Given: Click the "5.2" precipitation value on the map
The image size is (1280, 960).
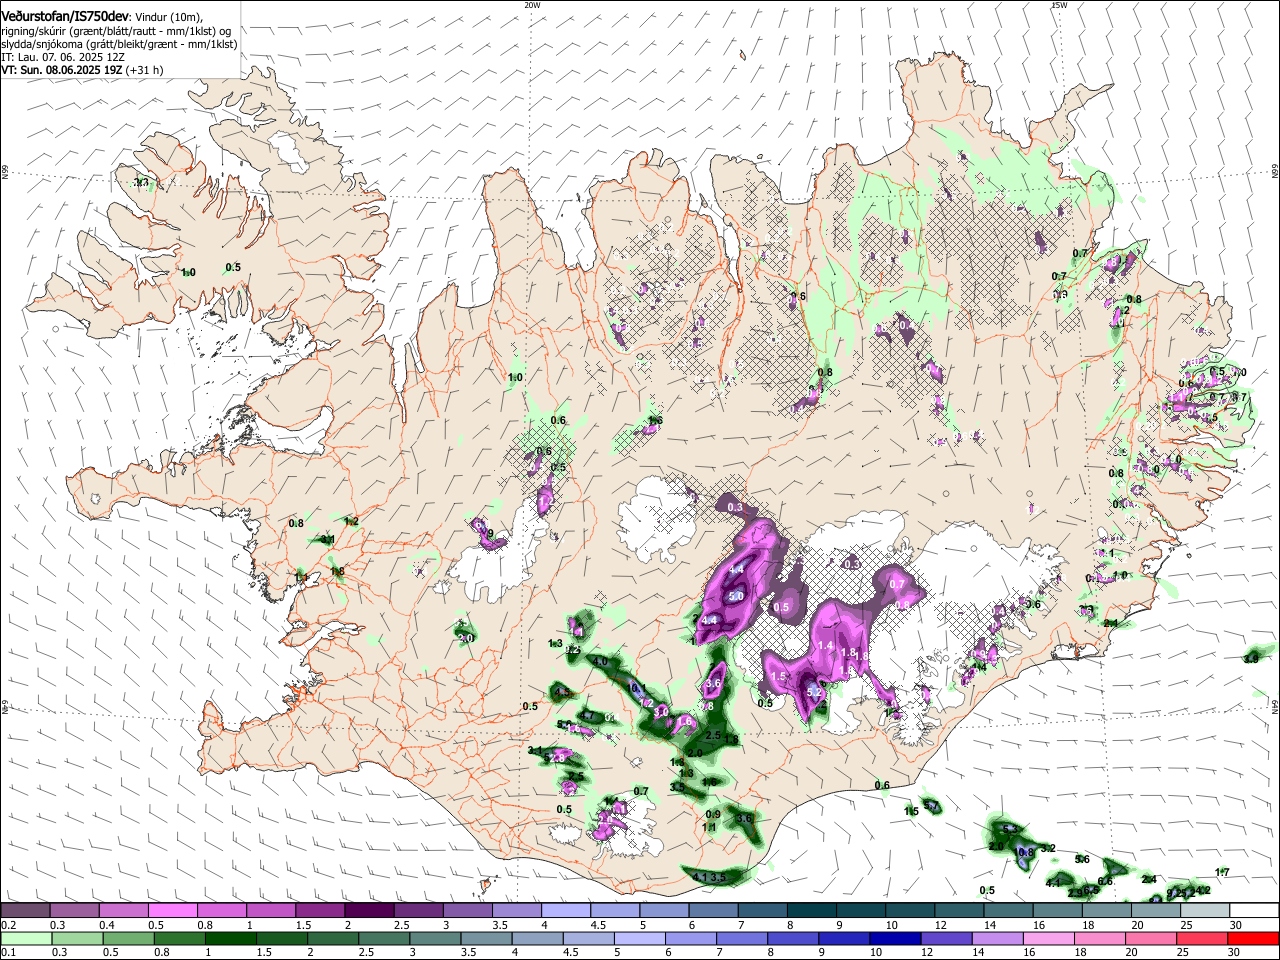Looking at the screenshot, I should pos(814,692).
